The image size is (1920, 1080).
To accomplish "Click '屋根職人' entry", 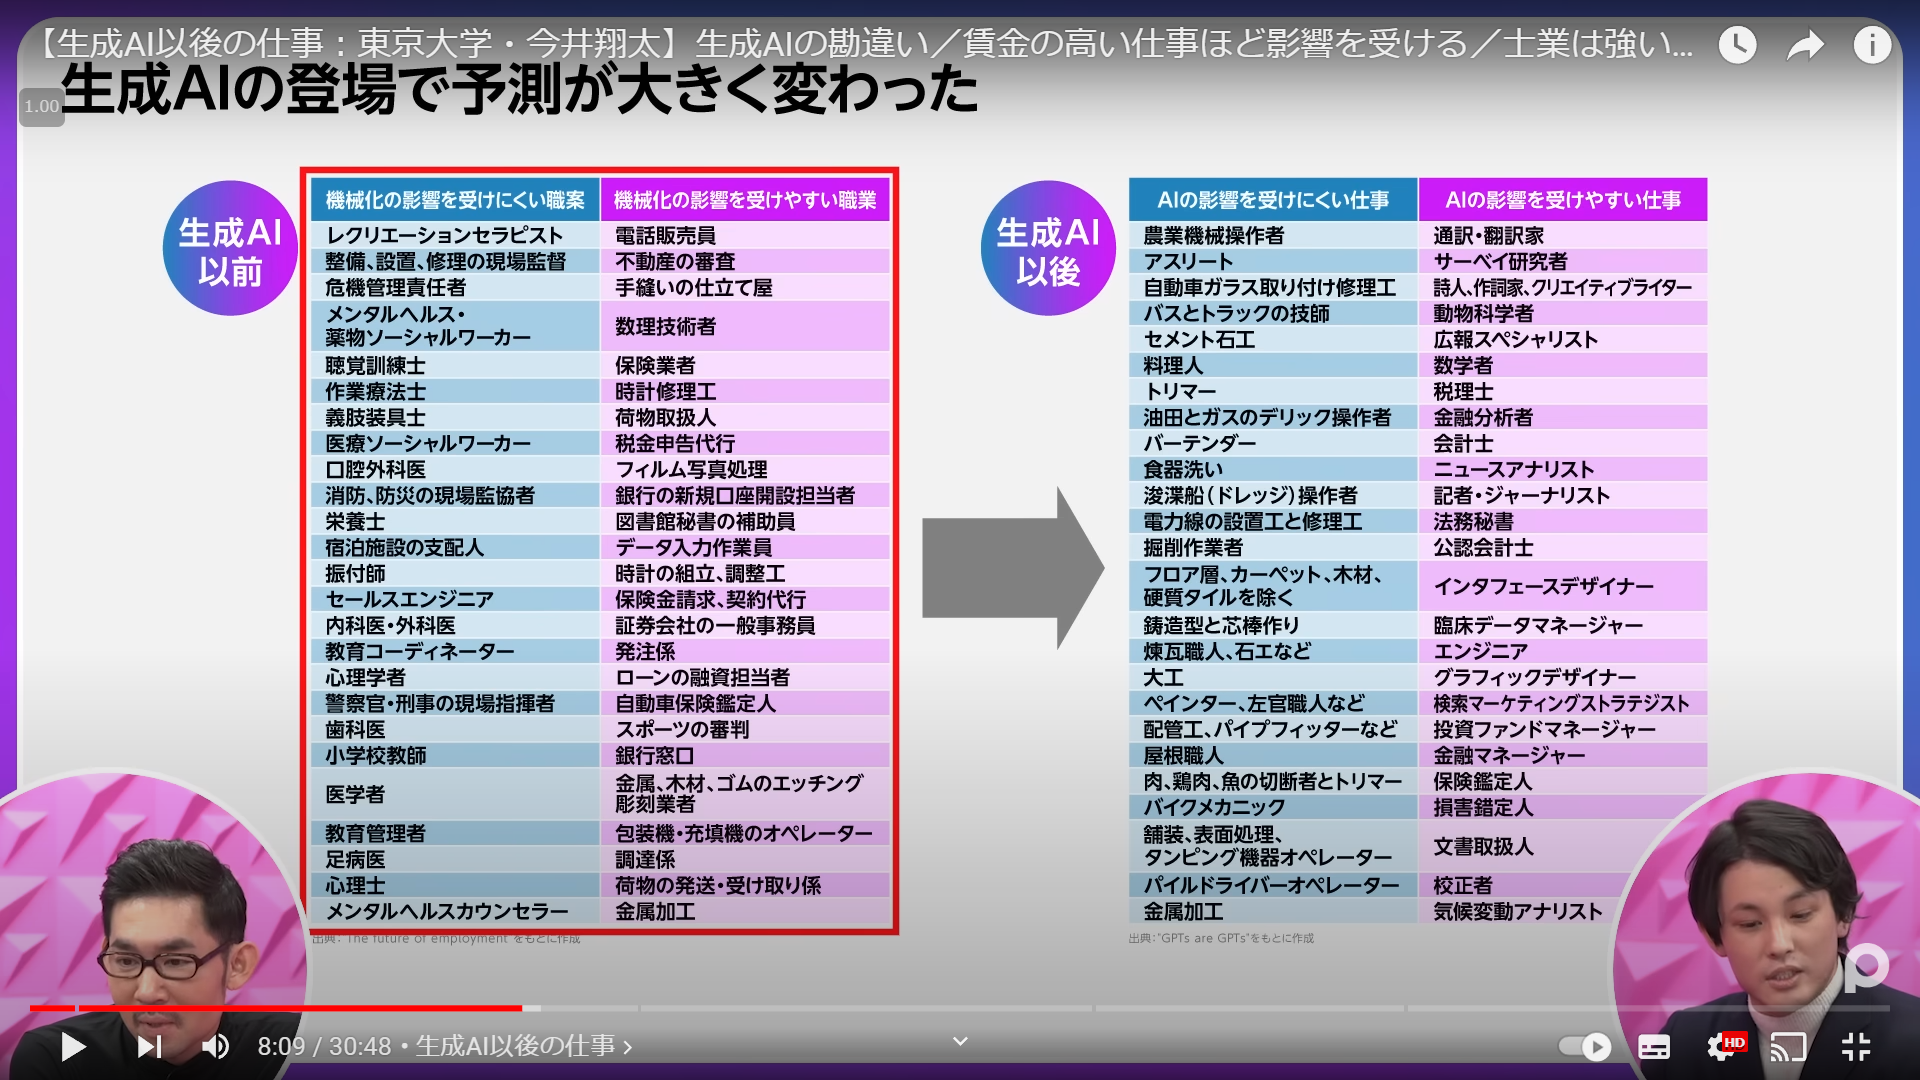I will click(1183, 755).
